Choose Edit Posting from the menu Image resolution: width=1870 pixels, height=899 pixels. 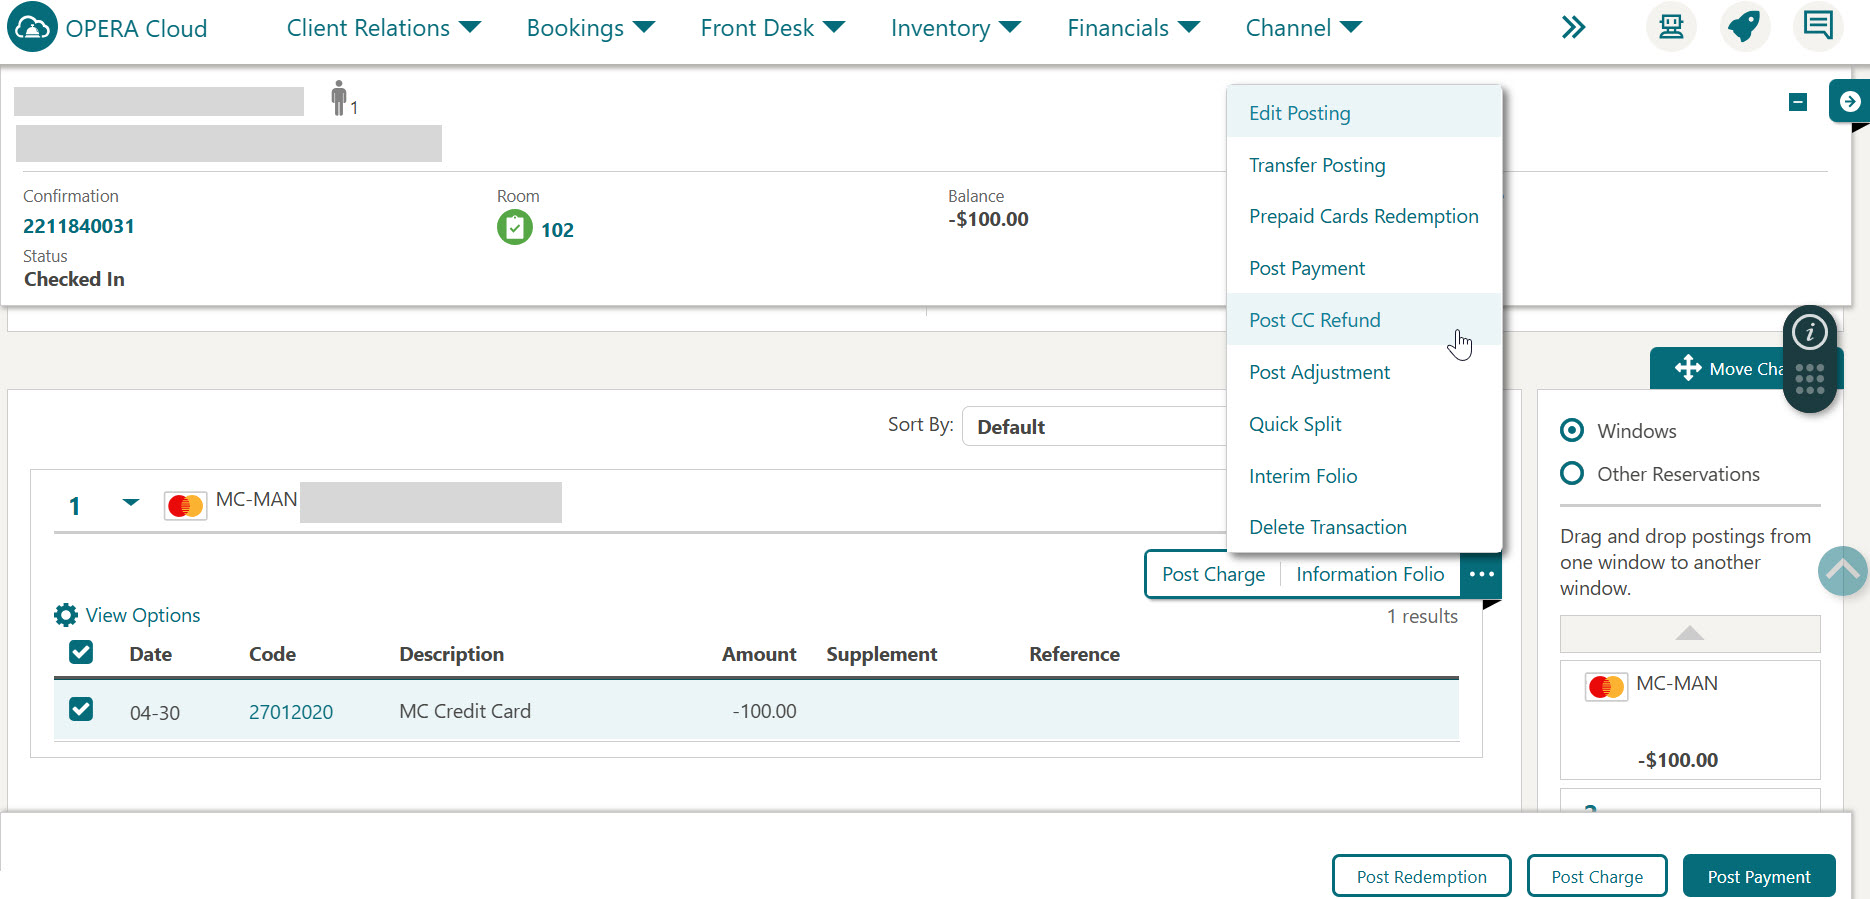click(1364, 113)
